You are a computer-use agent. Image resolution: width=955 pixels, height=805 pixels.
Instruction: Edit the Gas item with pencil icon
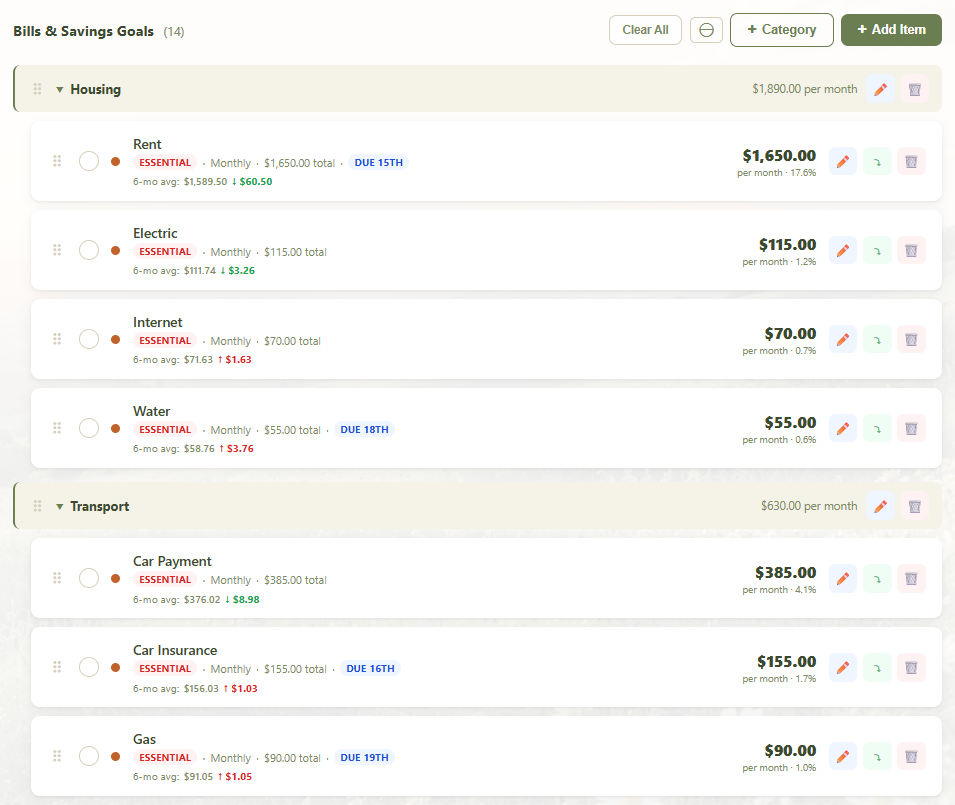[843, 756]
